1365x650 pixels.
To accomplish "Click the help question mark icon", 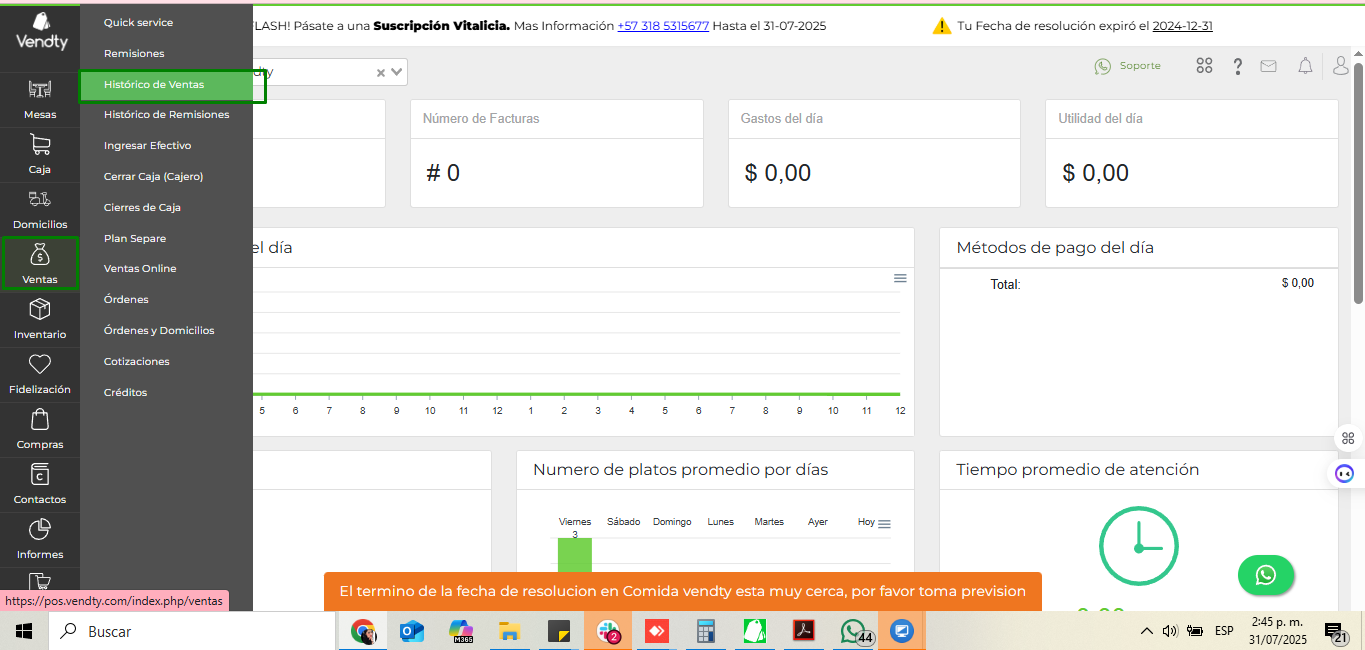I will pos(1238,66).
